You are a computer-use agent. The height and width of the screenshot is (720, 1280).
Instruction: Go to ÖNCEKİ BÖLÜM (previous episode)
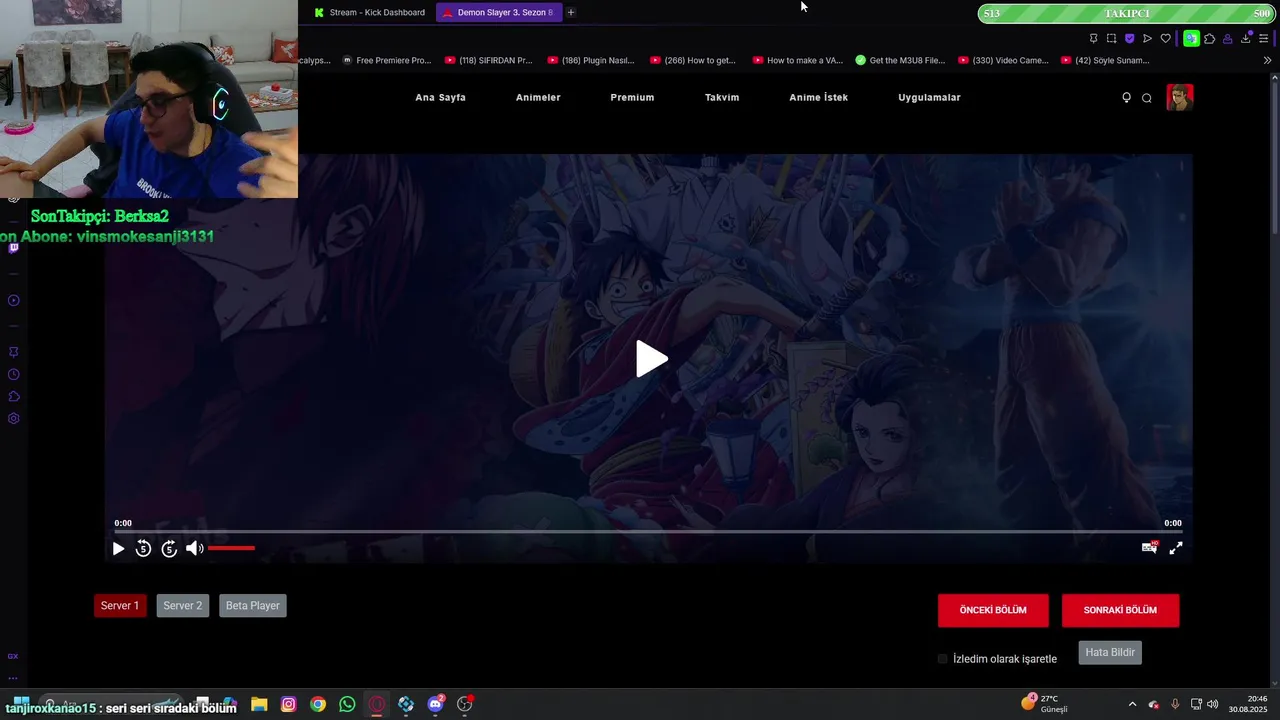(993, 610)
